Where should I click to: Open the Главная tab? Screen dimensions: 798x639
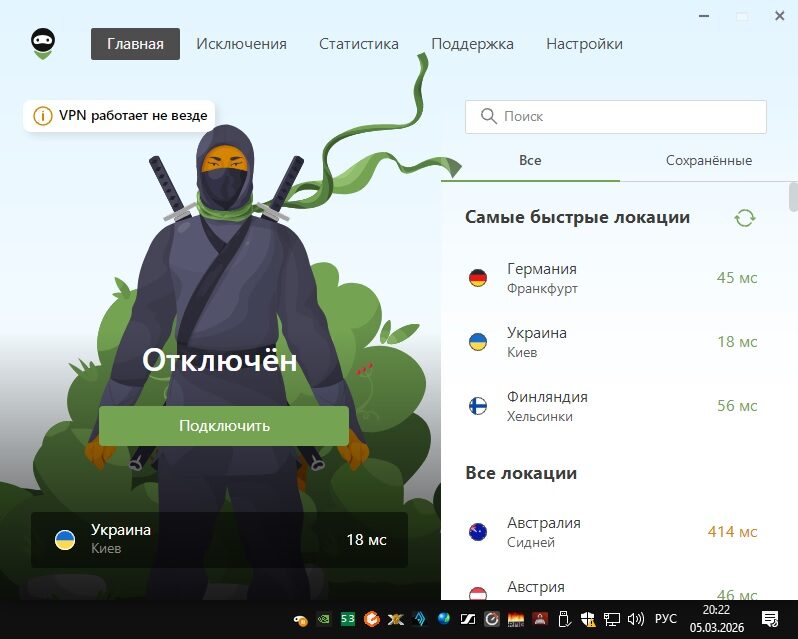[x=135, y=44]
